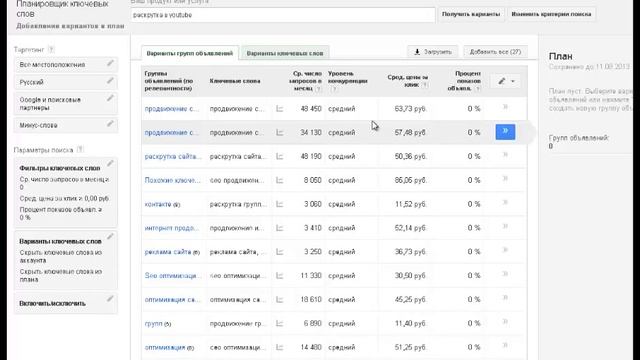Open help icon next to Параметры поиска
640x360 pixels.
pos(80,149)
